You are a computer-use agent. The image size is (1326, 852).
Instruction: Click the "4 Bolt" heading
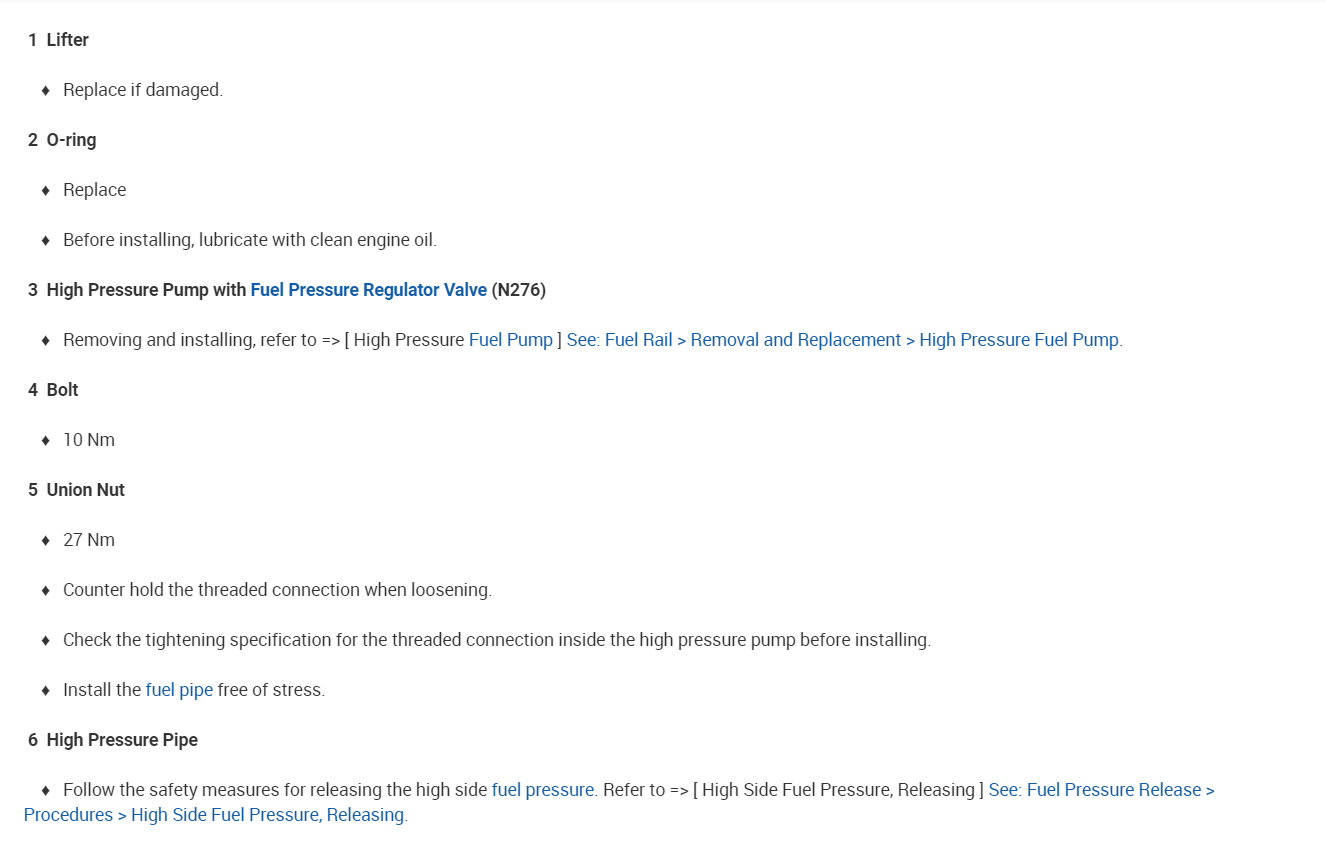click(53, 390)
